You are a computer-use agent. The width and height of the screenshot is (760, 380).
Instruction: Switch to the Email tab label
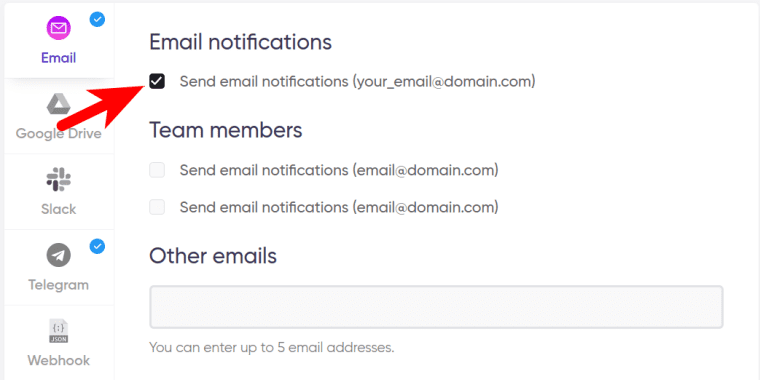[x=59, y=58]
